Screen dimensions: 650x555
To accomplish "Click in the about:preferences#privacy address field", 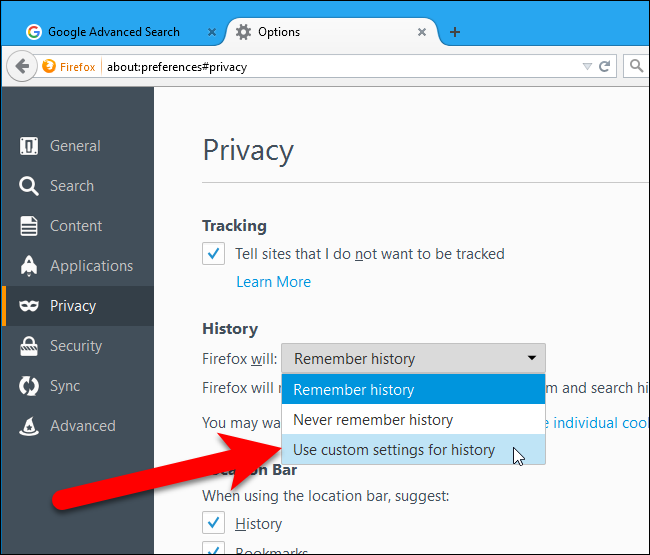I will (340, 66).
